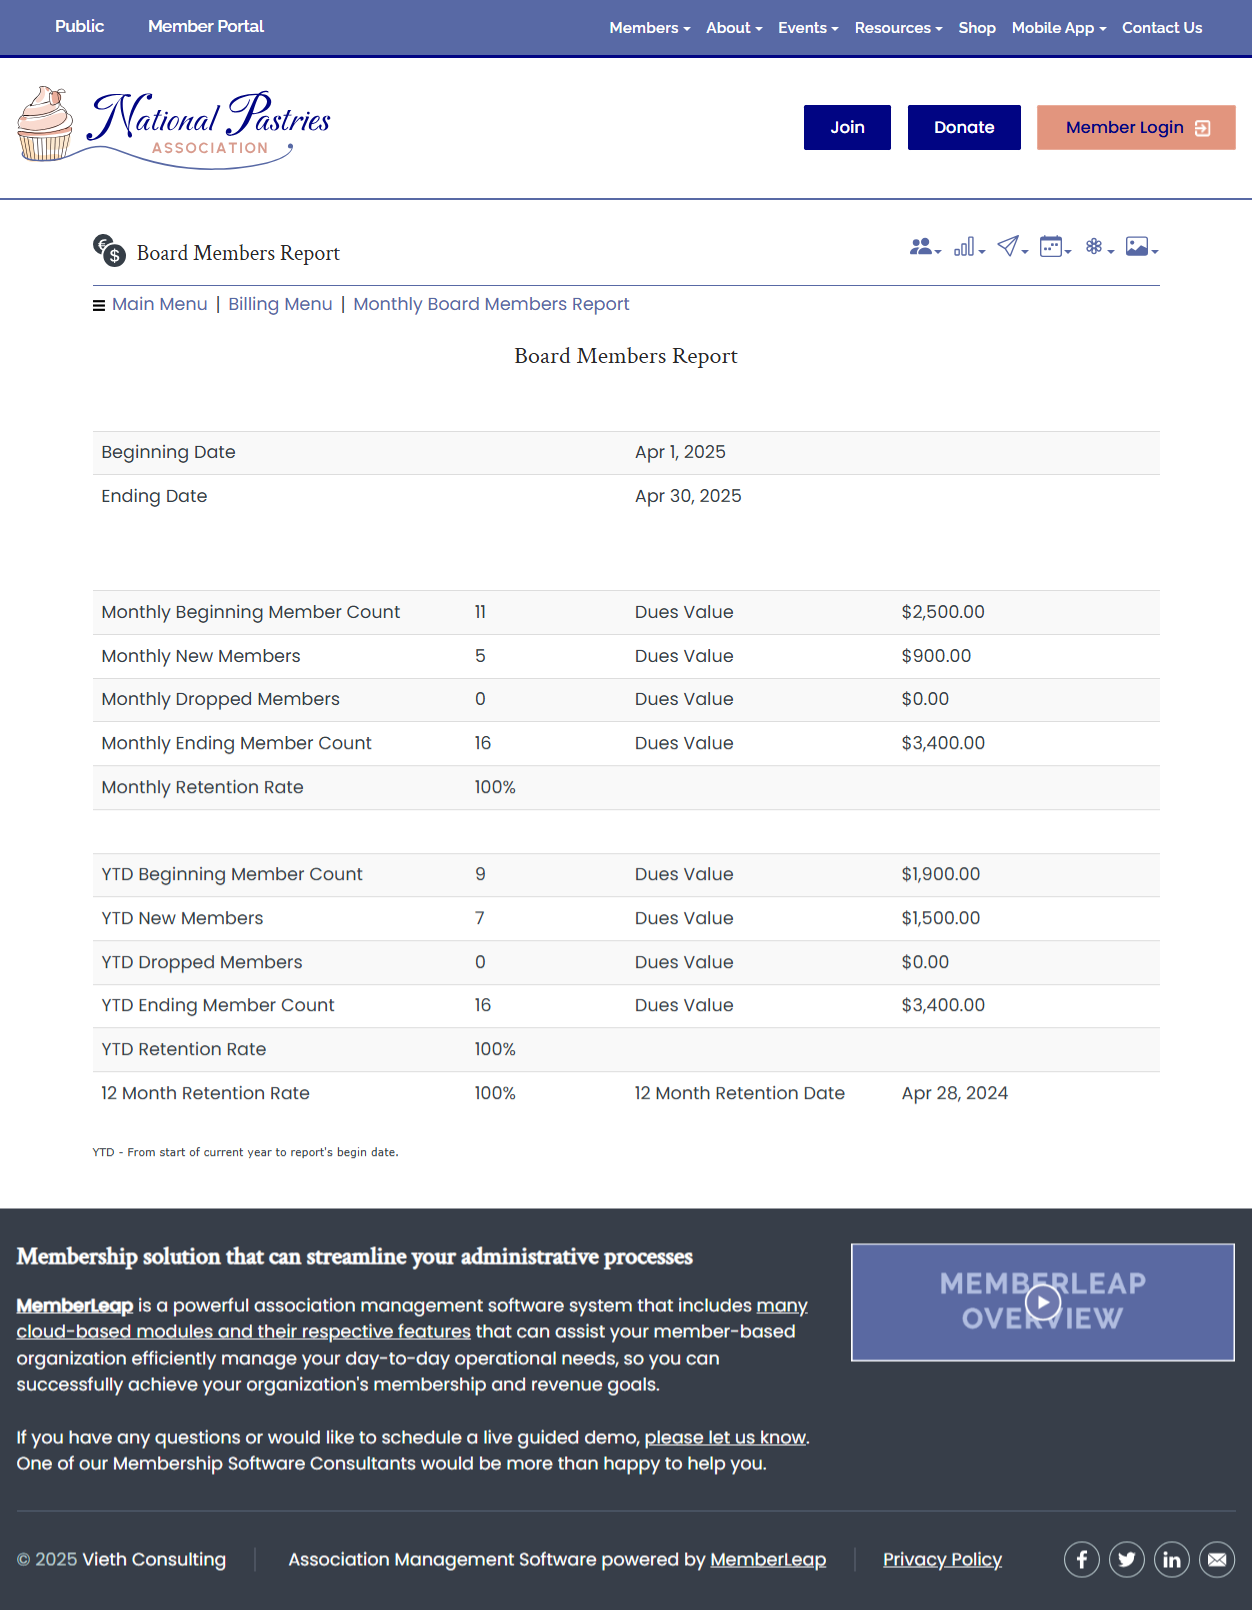Go to Billing Menu breadcrumb link
Image resolution: width=1252 pixels, height=1610 pixels.
280,304
